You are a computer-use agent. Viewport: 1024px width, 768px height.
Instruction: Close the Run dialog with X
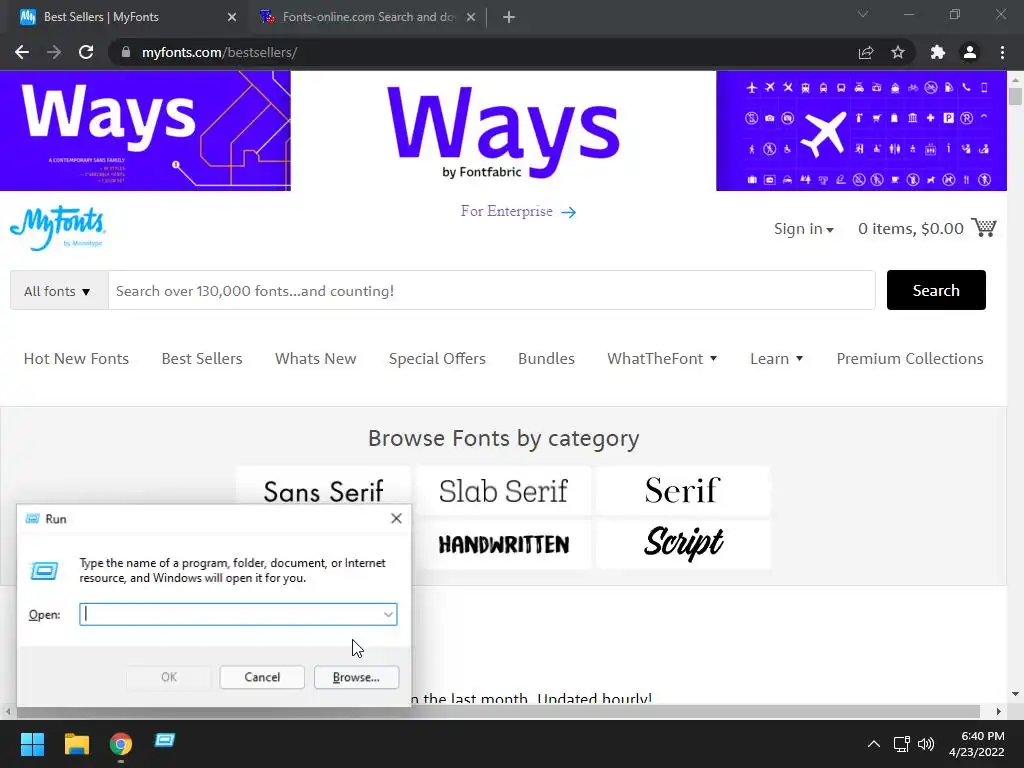[396, 519]
